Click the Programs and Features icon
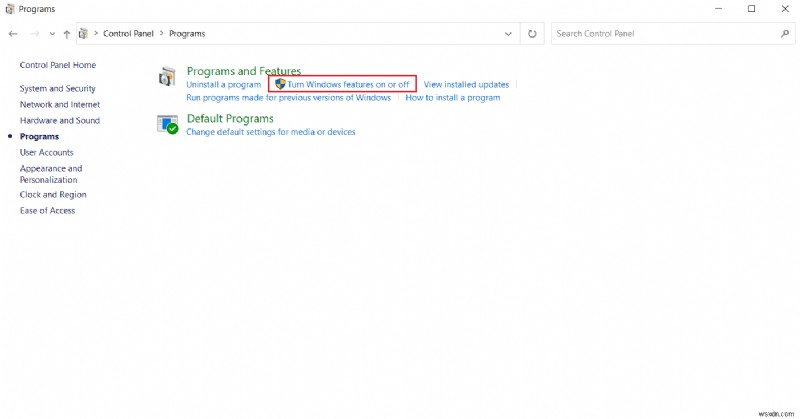This screenshot has height=419, width=800. (167, 77)
